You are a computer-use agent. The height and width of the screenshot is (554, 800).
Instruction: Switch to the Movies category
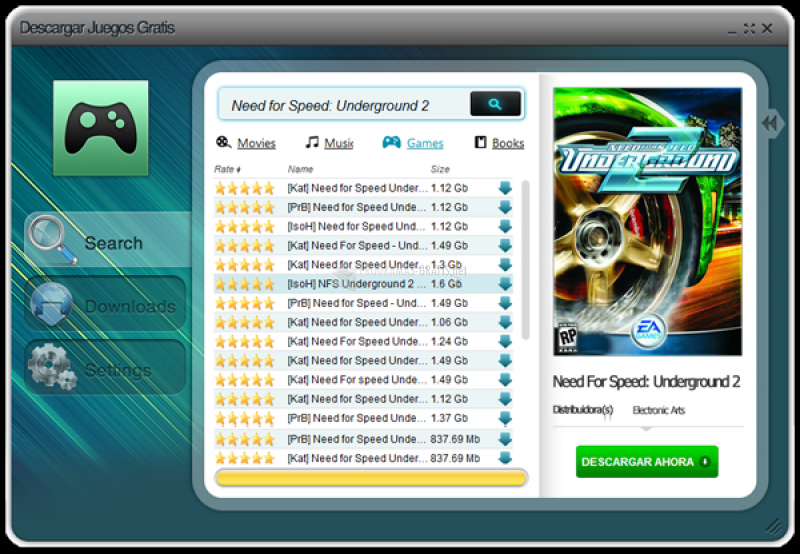click(256, 143)
